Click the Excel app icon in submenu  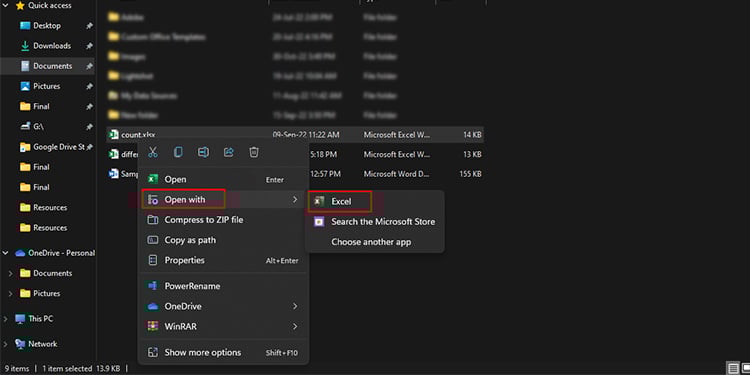coord(319,202)
